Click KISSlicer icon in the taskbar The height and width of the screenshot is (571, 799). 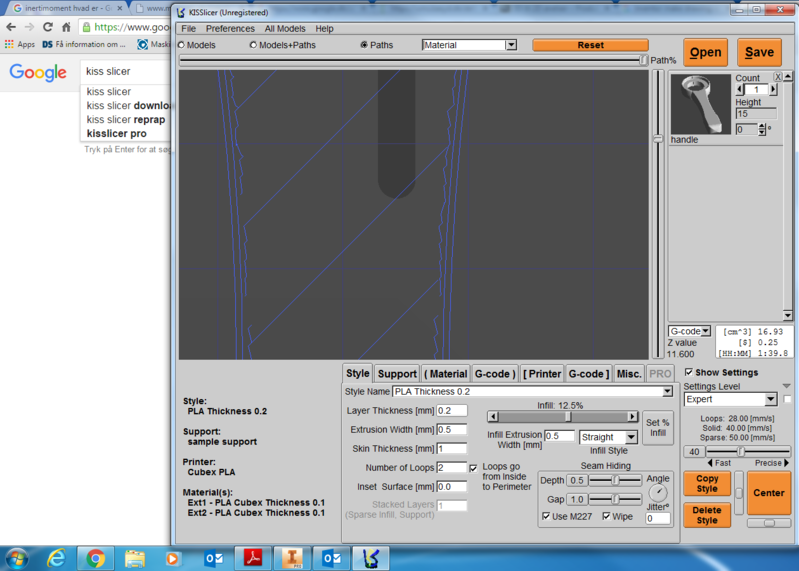(x=371, y=559)
